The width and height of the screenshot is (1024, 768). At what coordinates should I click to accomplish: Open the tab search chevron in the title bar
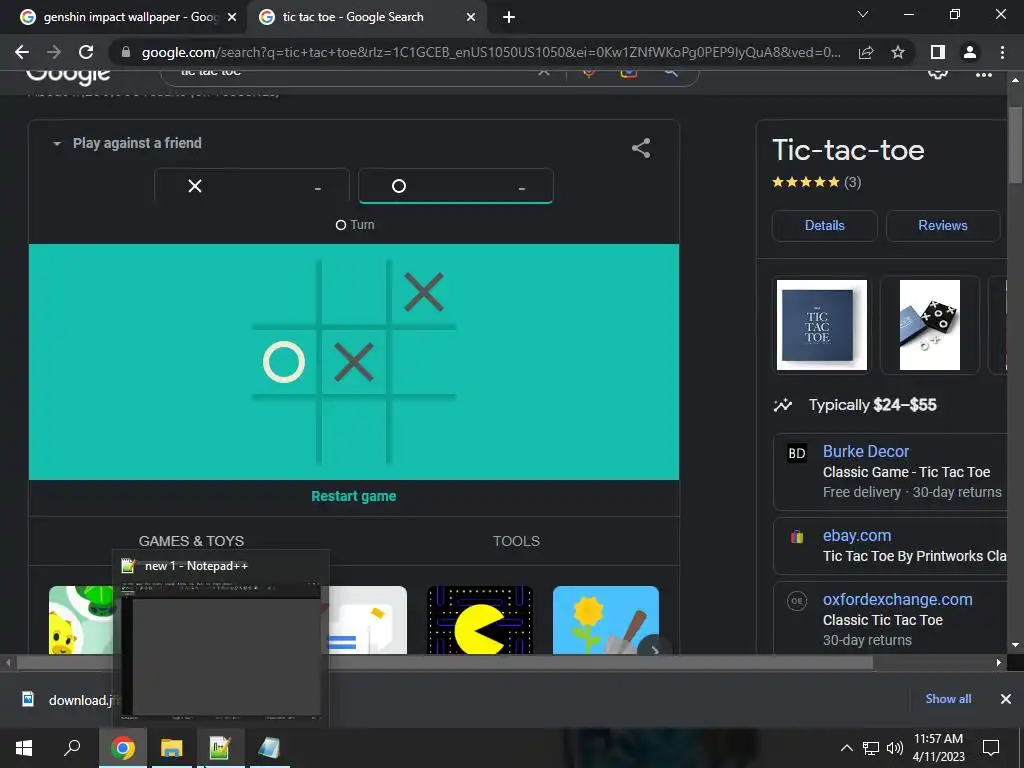863,14
